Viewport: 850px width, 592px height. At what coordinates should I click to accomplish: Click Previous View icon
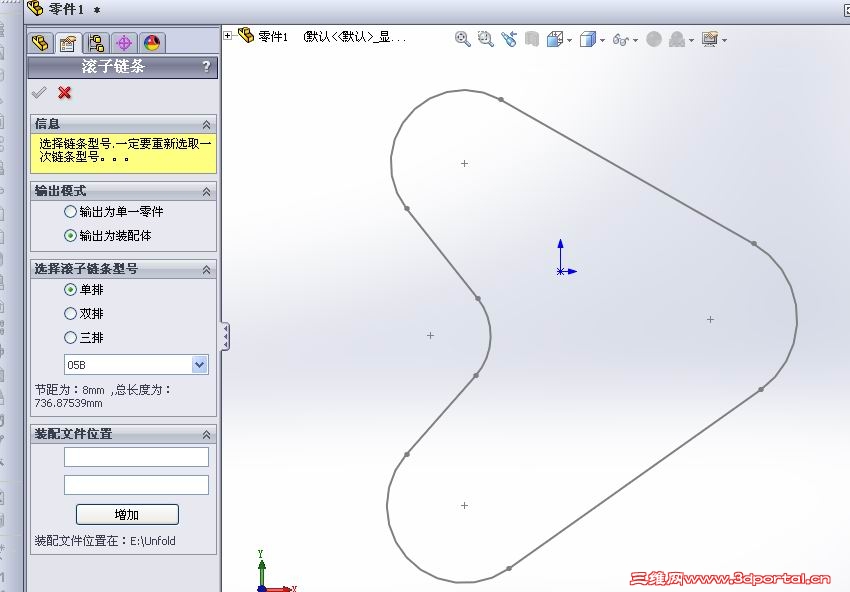point(508,39)
